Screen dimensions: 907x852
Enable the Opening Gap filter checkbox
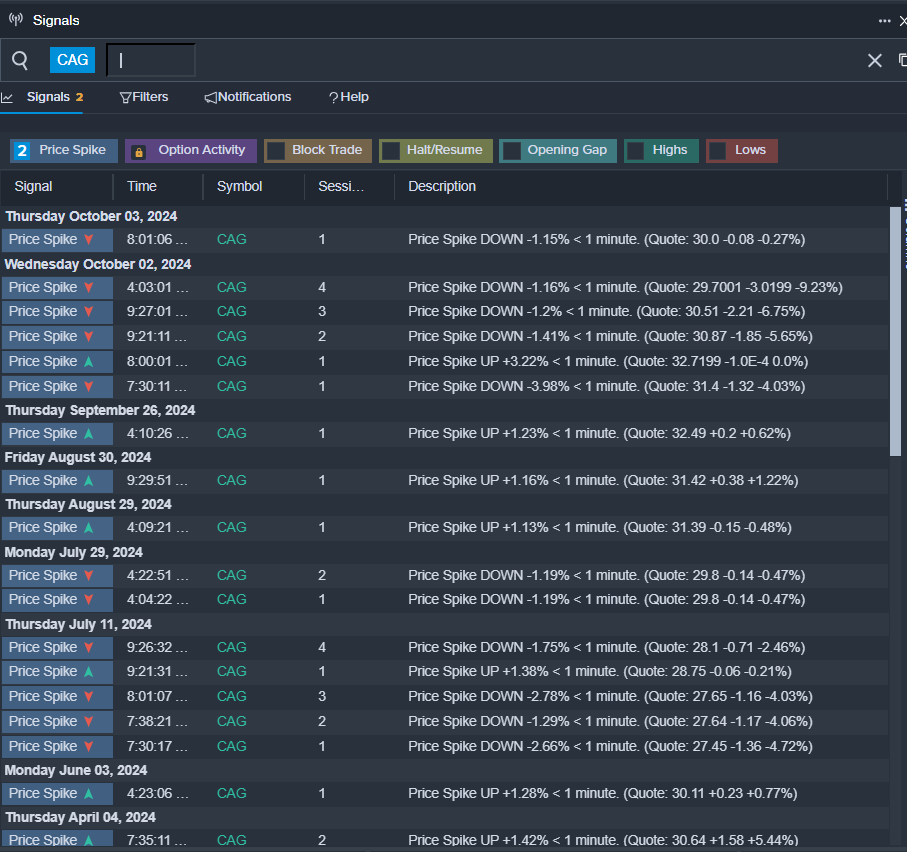tap(511, 151)
